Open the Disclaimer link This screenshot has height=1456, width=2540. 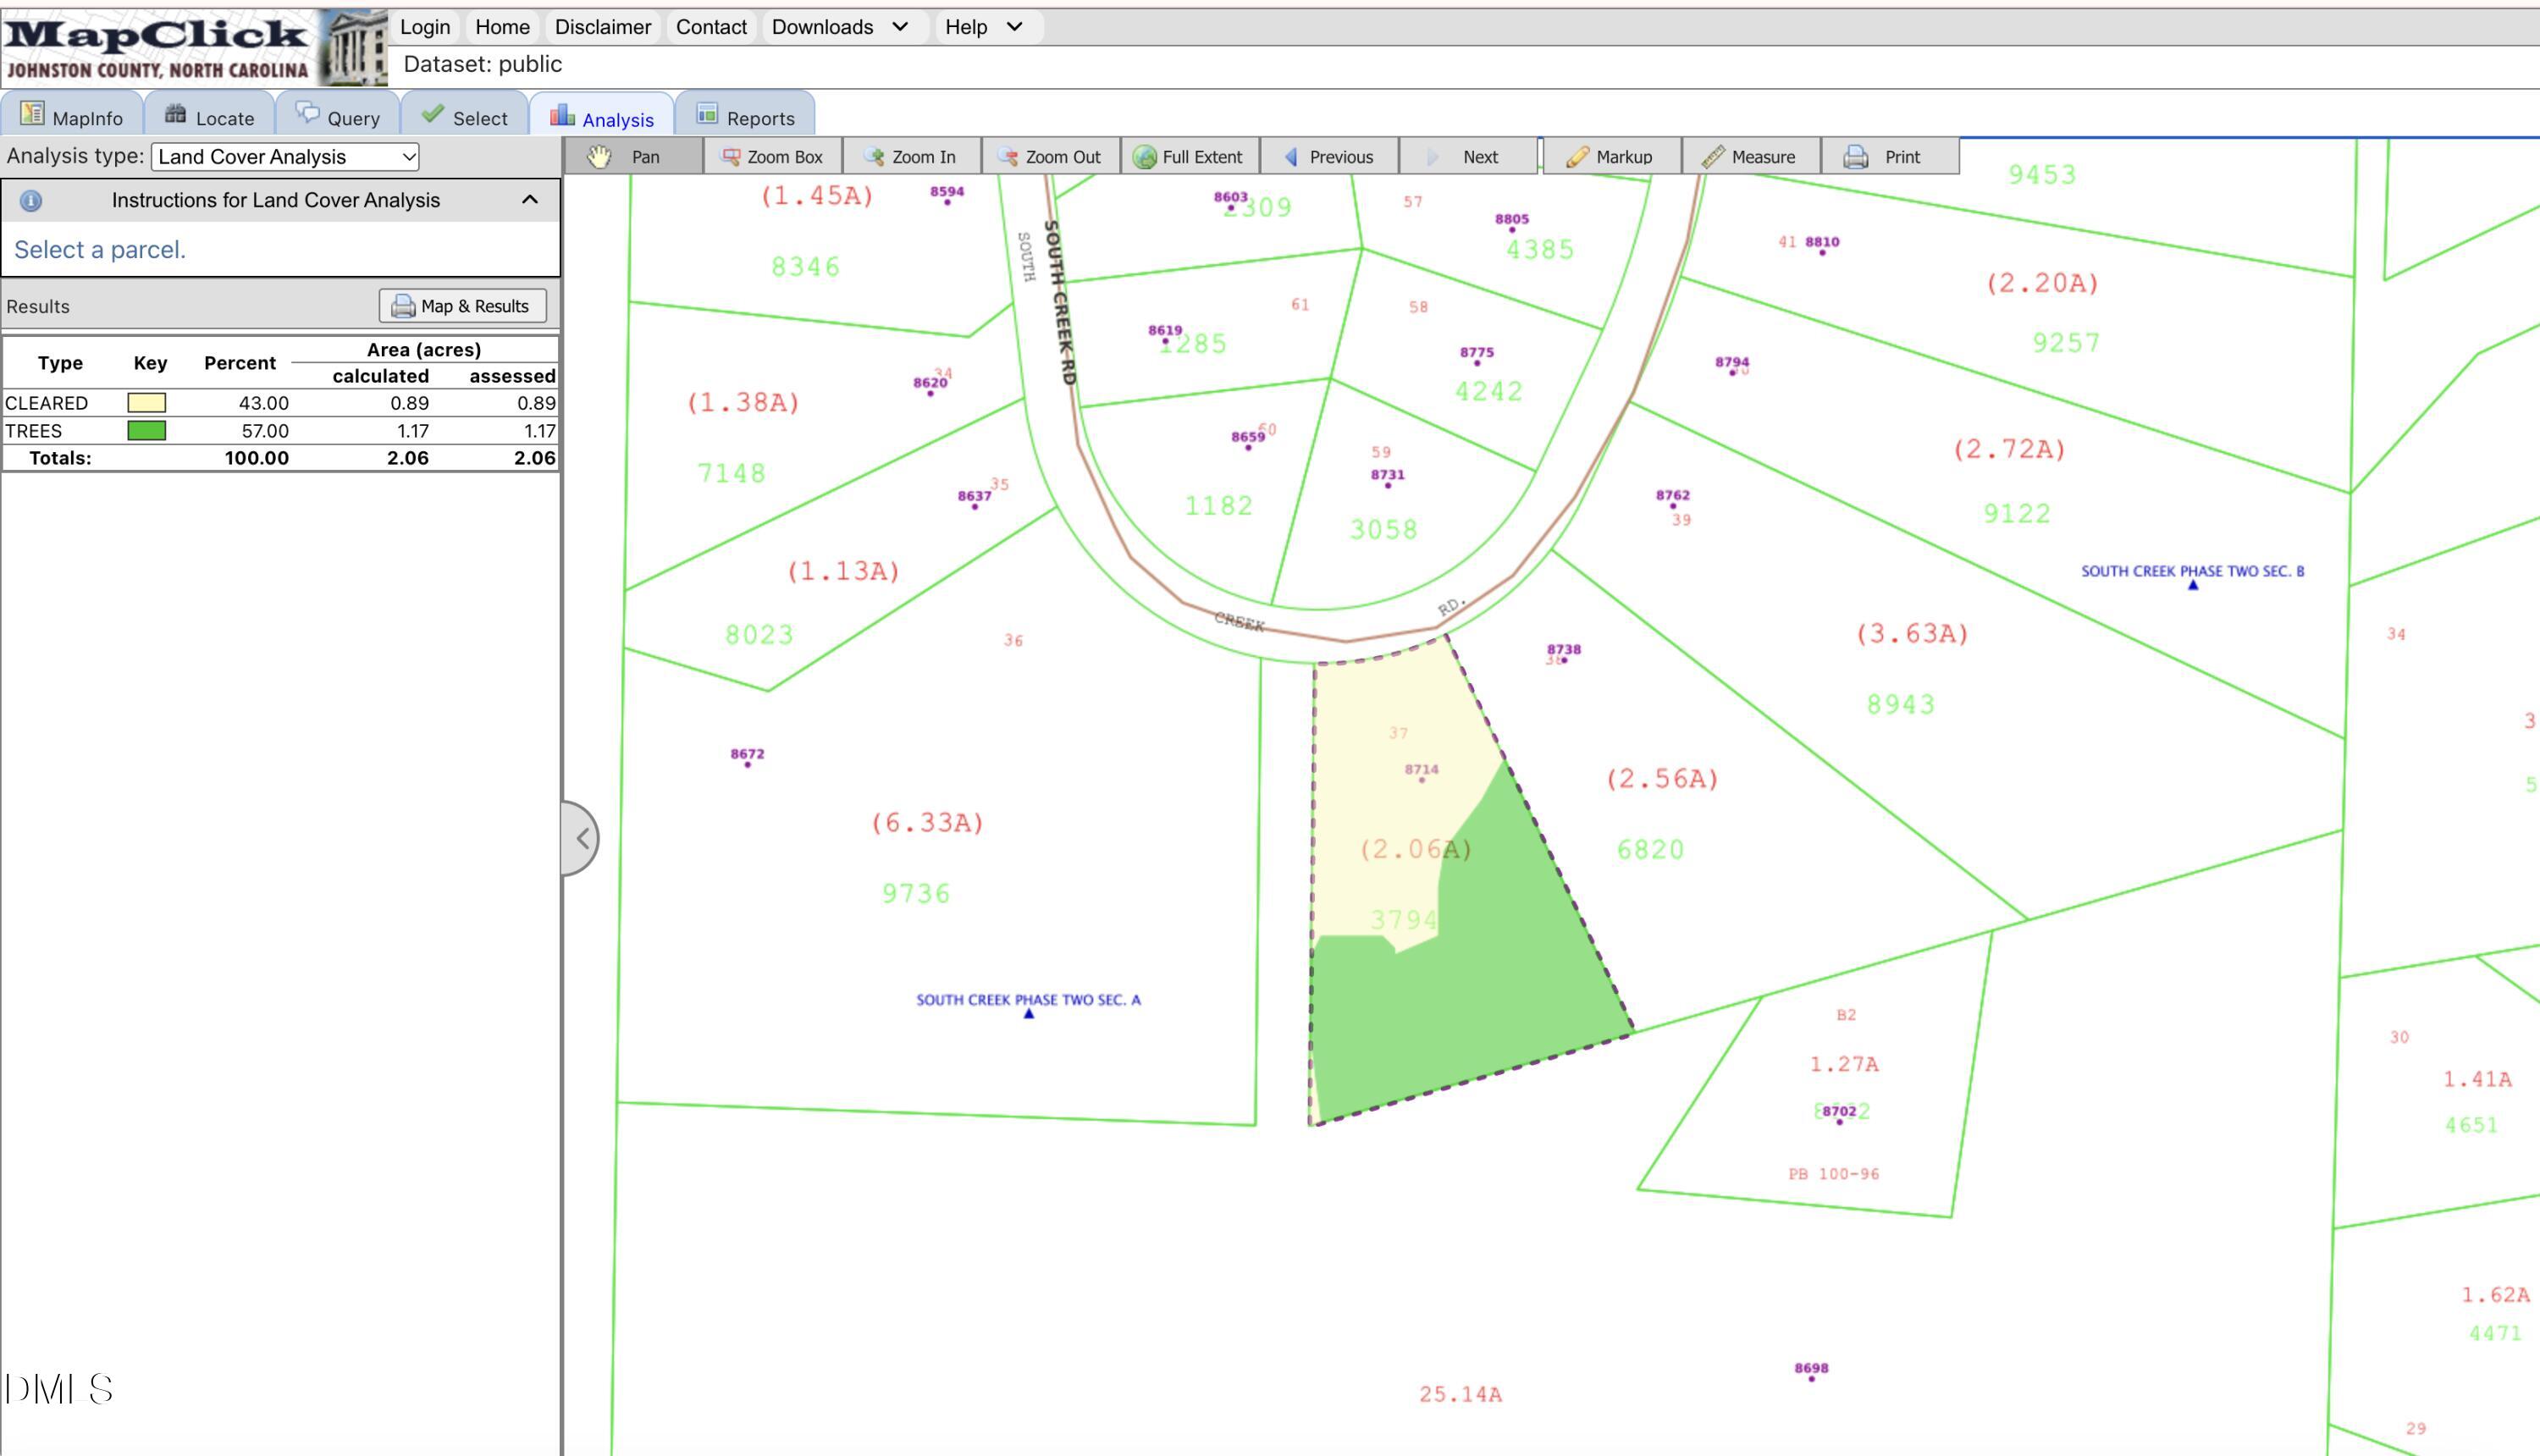tap(603, 27)
